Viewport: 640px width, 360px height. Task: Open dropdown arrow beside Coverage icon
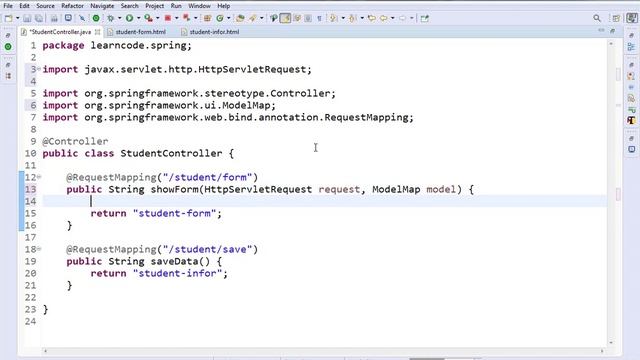click(x=158, y=18)
